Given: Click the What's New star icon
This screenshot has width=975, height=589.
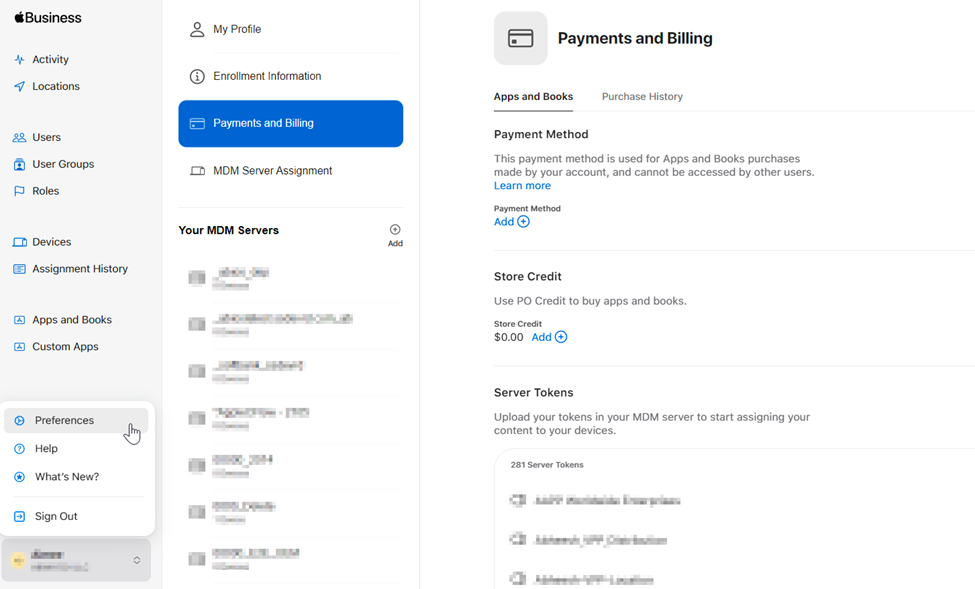Looking at the screenshot, I should point(19,477).
